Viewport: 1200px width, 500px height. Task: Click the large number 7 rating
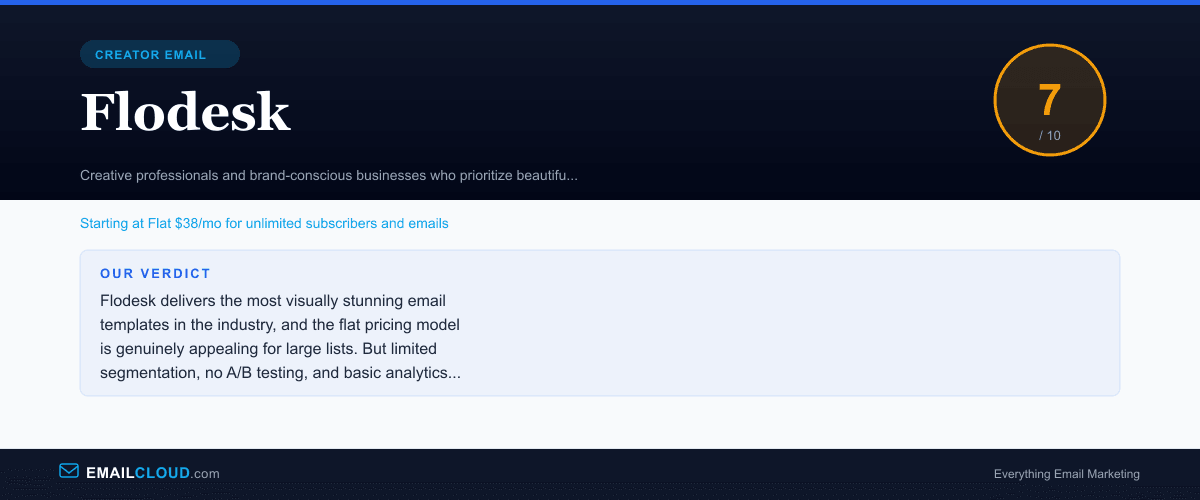coord(1049,101)
